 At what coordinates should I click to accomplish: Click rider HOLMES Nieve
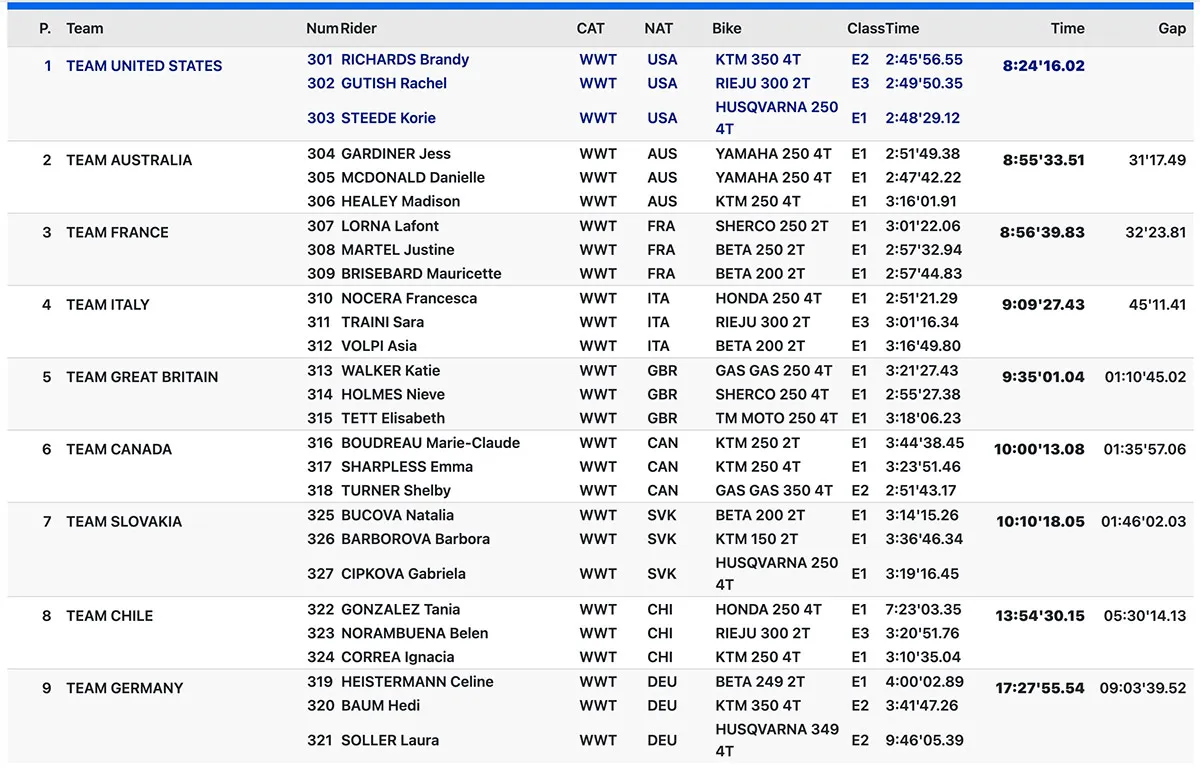pyautogui.click(x=393, y=395)
